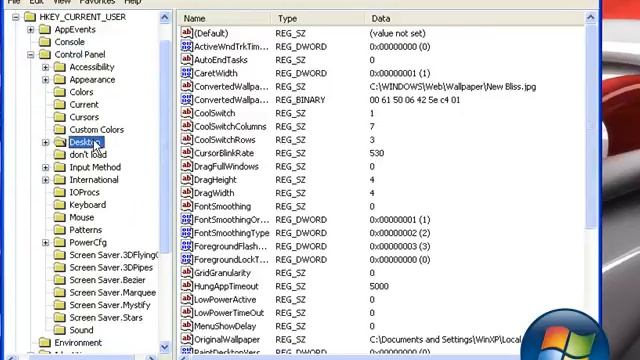This screenshot has width=640, height=360.
Task: Click the string icon of DragFullWindows
Action: click(x=187, y=166)
